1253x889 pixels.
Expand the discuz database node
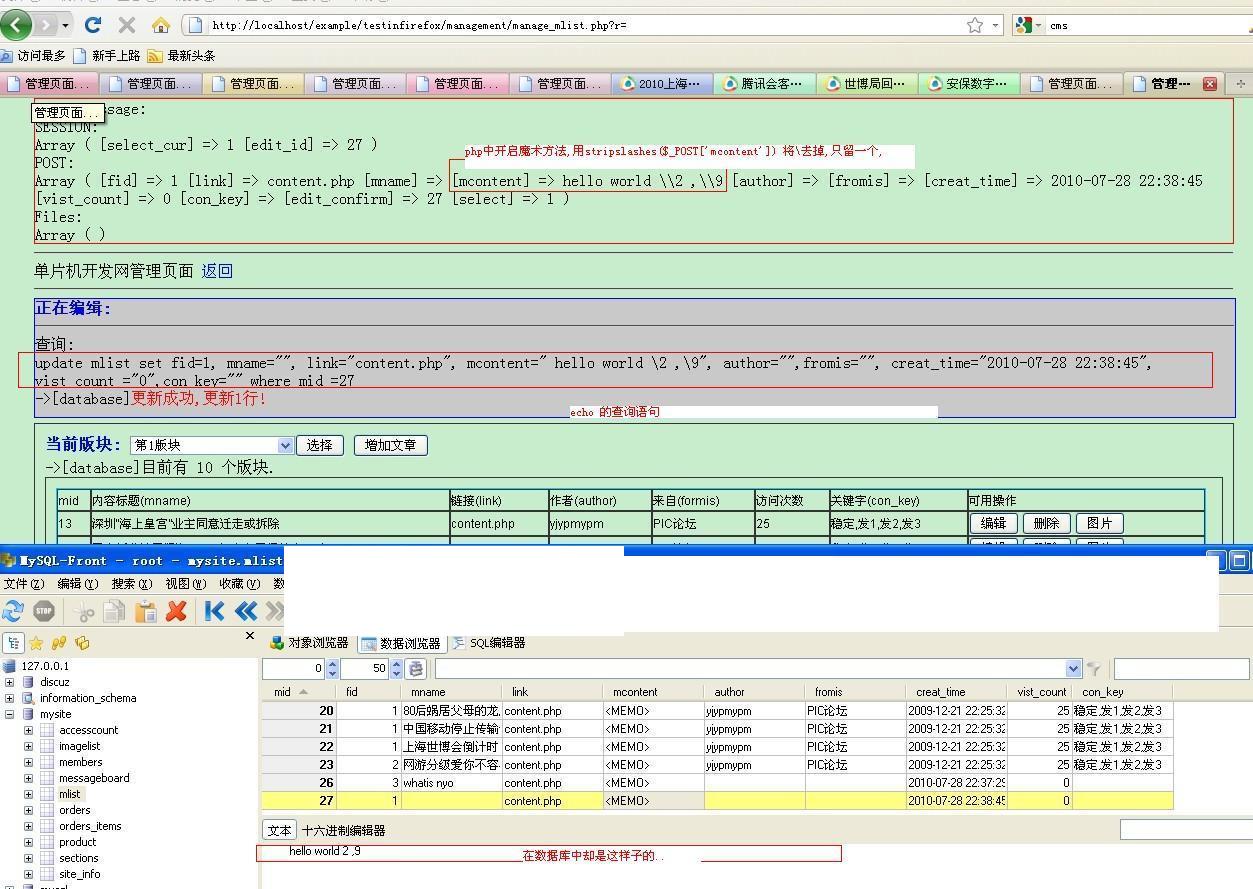pos(10,682)
